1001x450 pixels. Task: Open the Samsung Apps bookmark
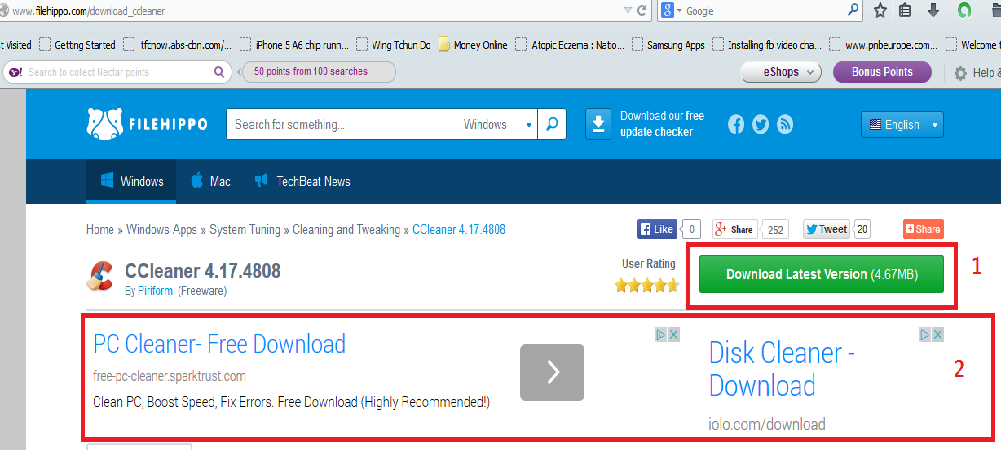point(668,45)
